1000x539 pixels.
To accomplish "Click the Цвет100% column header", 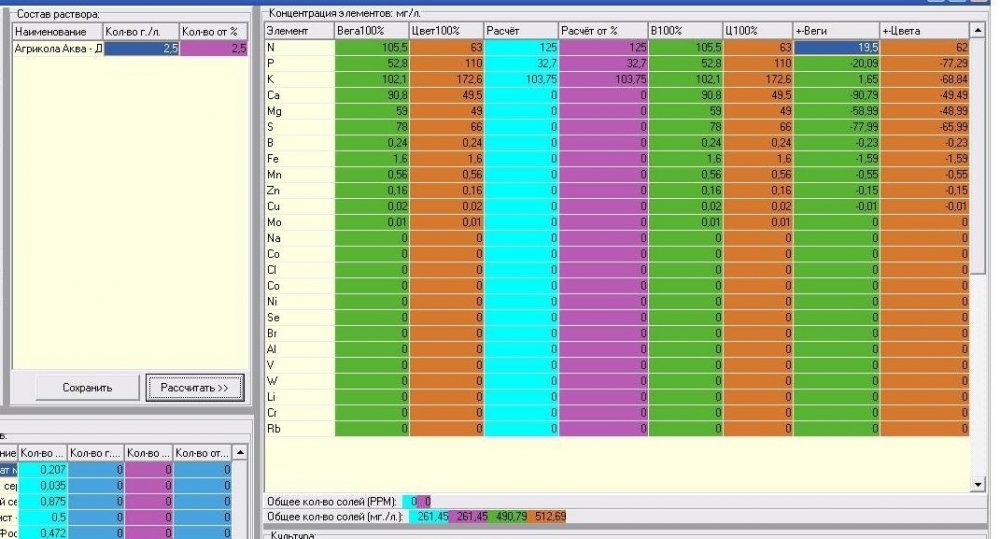I will pos(446,30).
